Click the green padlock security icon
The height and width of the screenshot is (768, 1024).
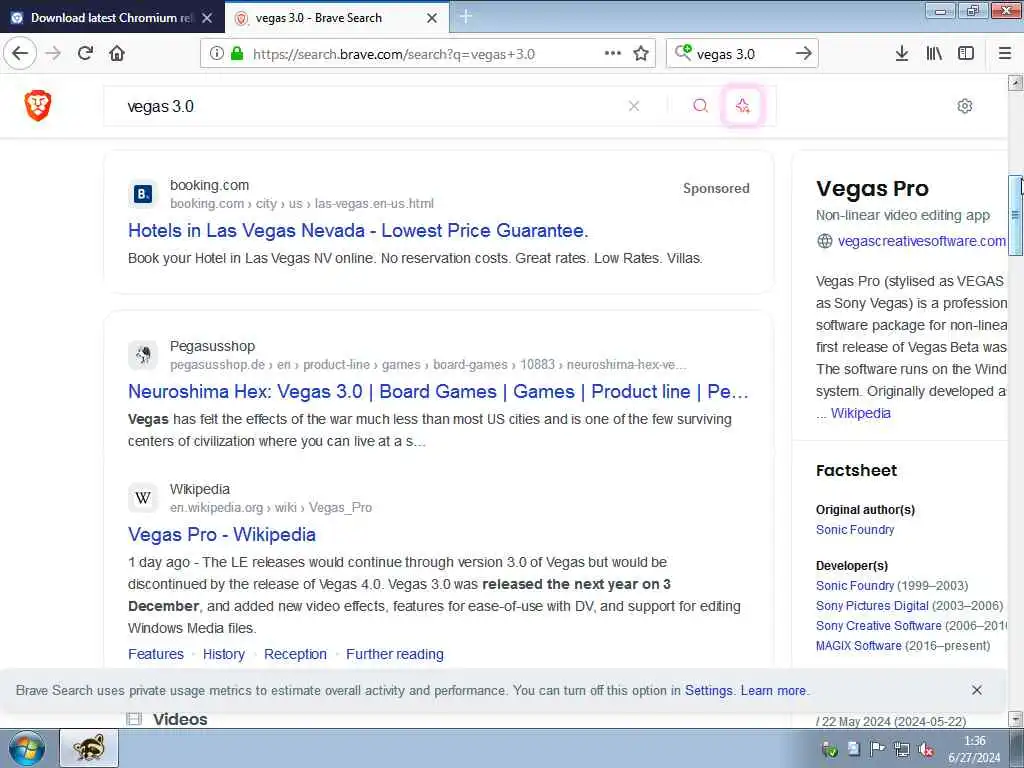[237, 54]
